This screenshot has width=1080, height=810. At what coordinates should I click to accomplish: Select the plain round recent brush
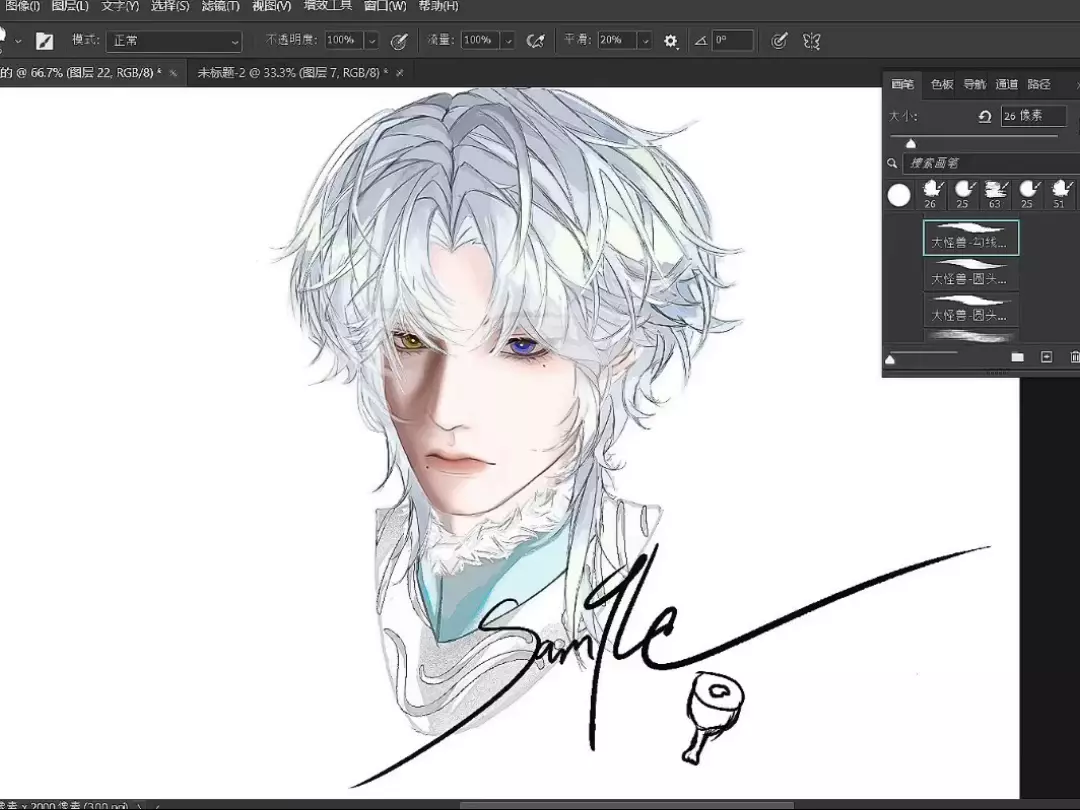pos(899,195)
